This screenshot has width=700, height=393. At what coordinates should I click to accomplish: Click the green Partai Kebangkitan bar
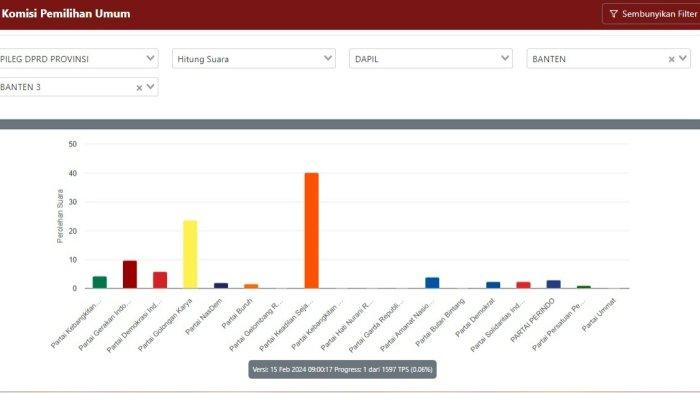(100, 282)
